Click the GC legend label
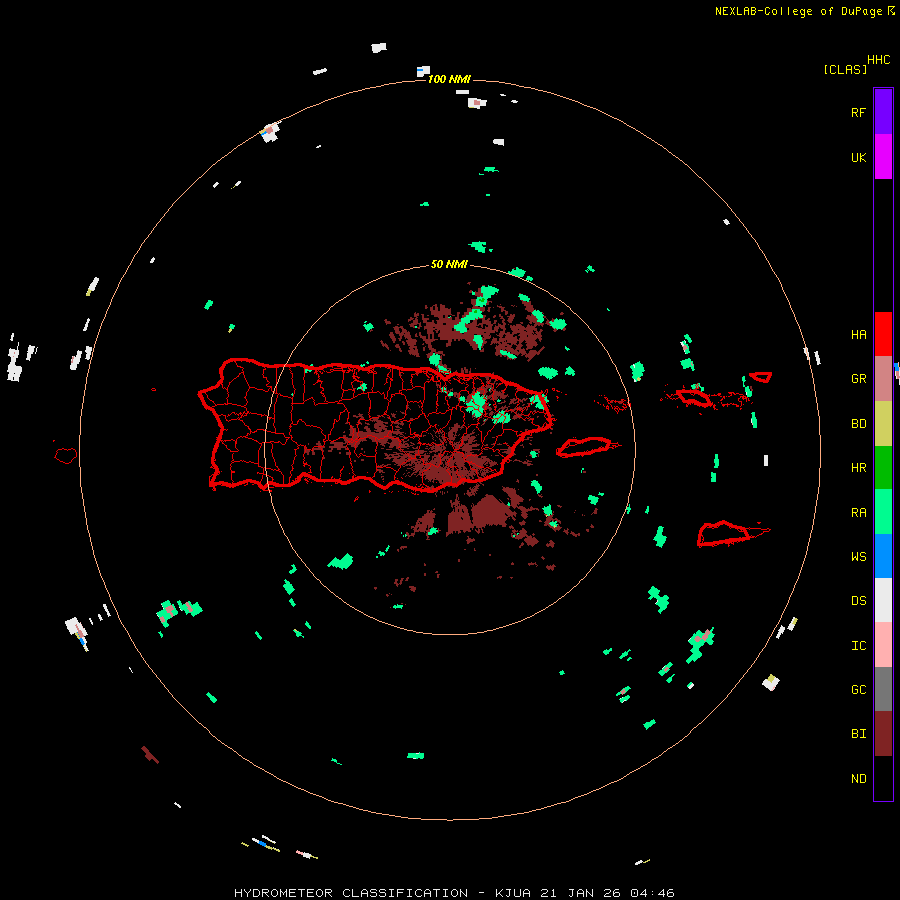This screenshot has height=900, width=900. pyautogui.click(x=858, y=690)
